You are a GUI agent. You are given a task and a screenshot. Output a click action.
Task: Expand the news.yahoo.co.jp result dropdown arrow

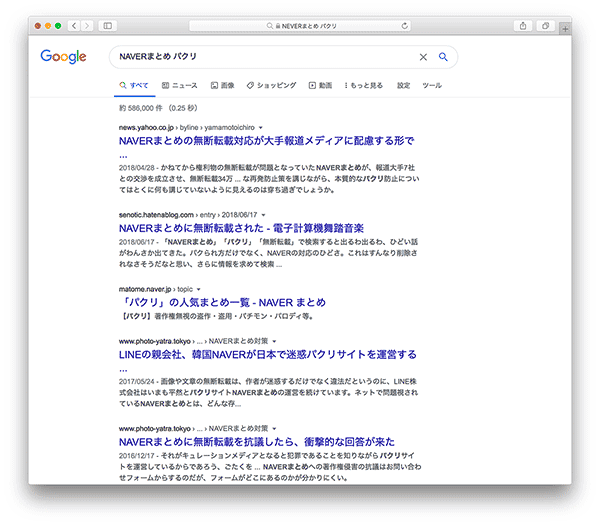click(261, 129)
